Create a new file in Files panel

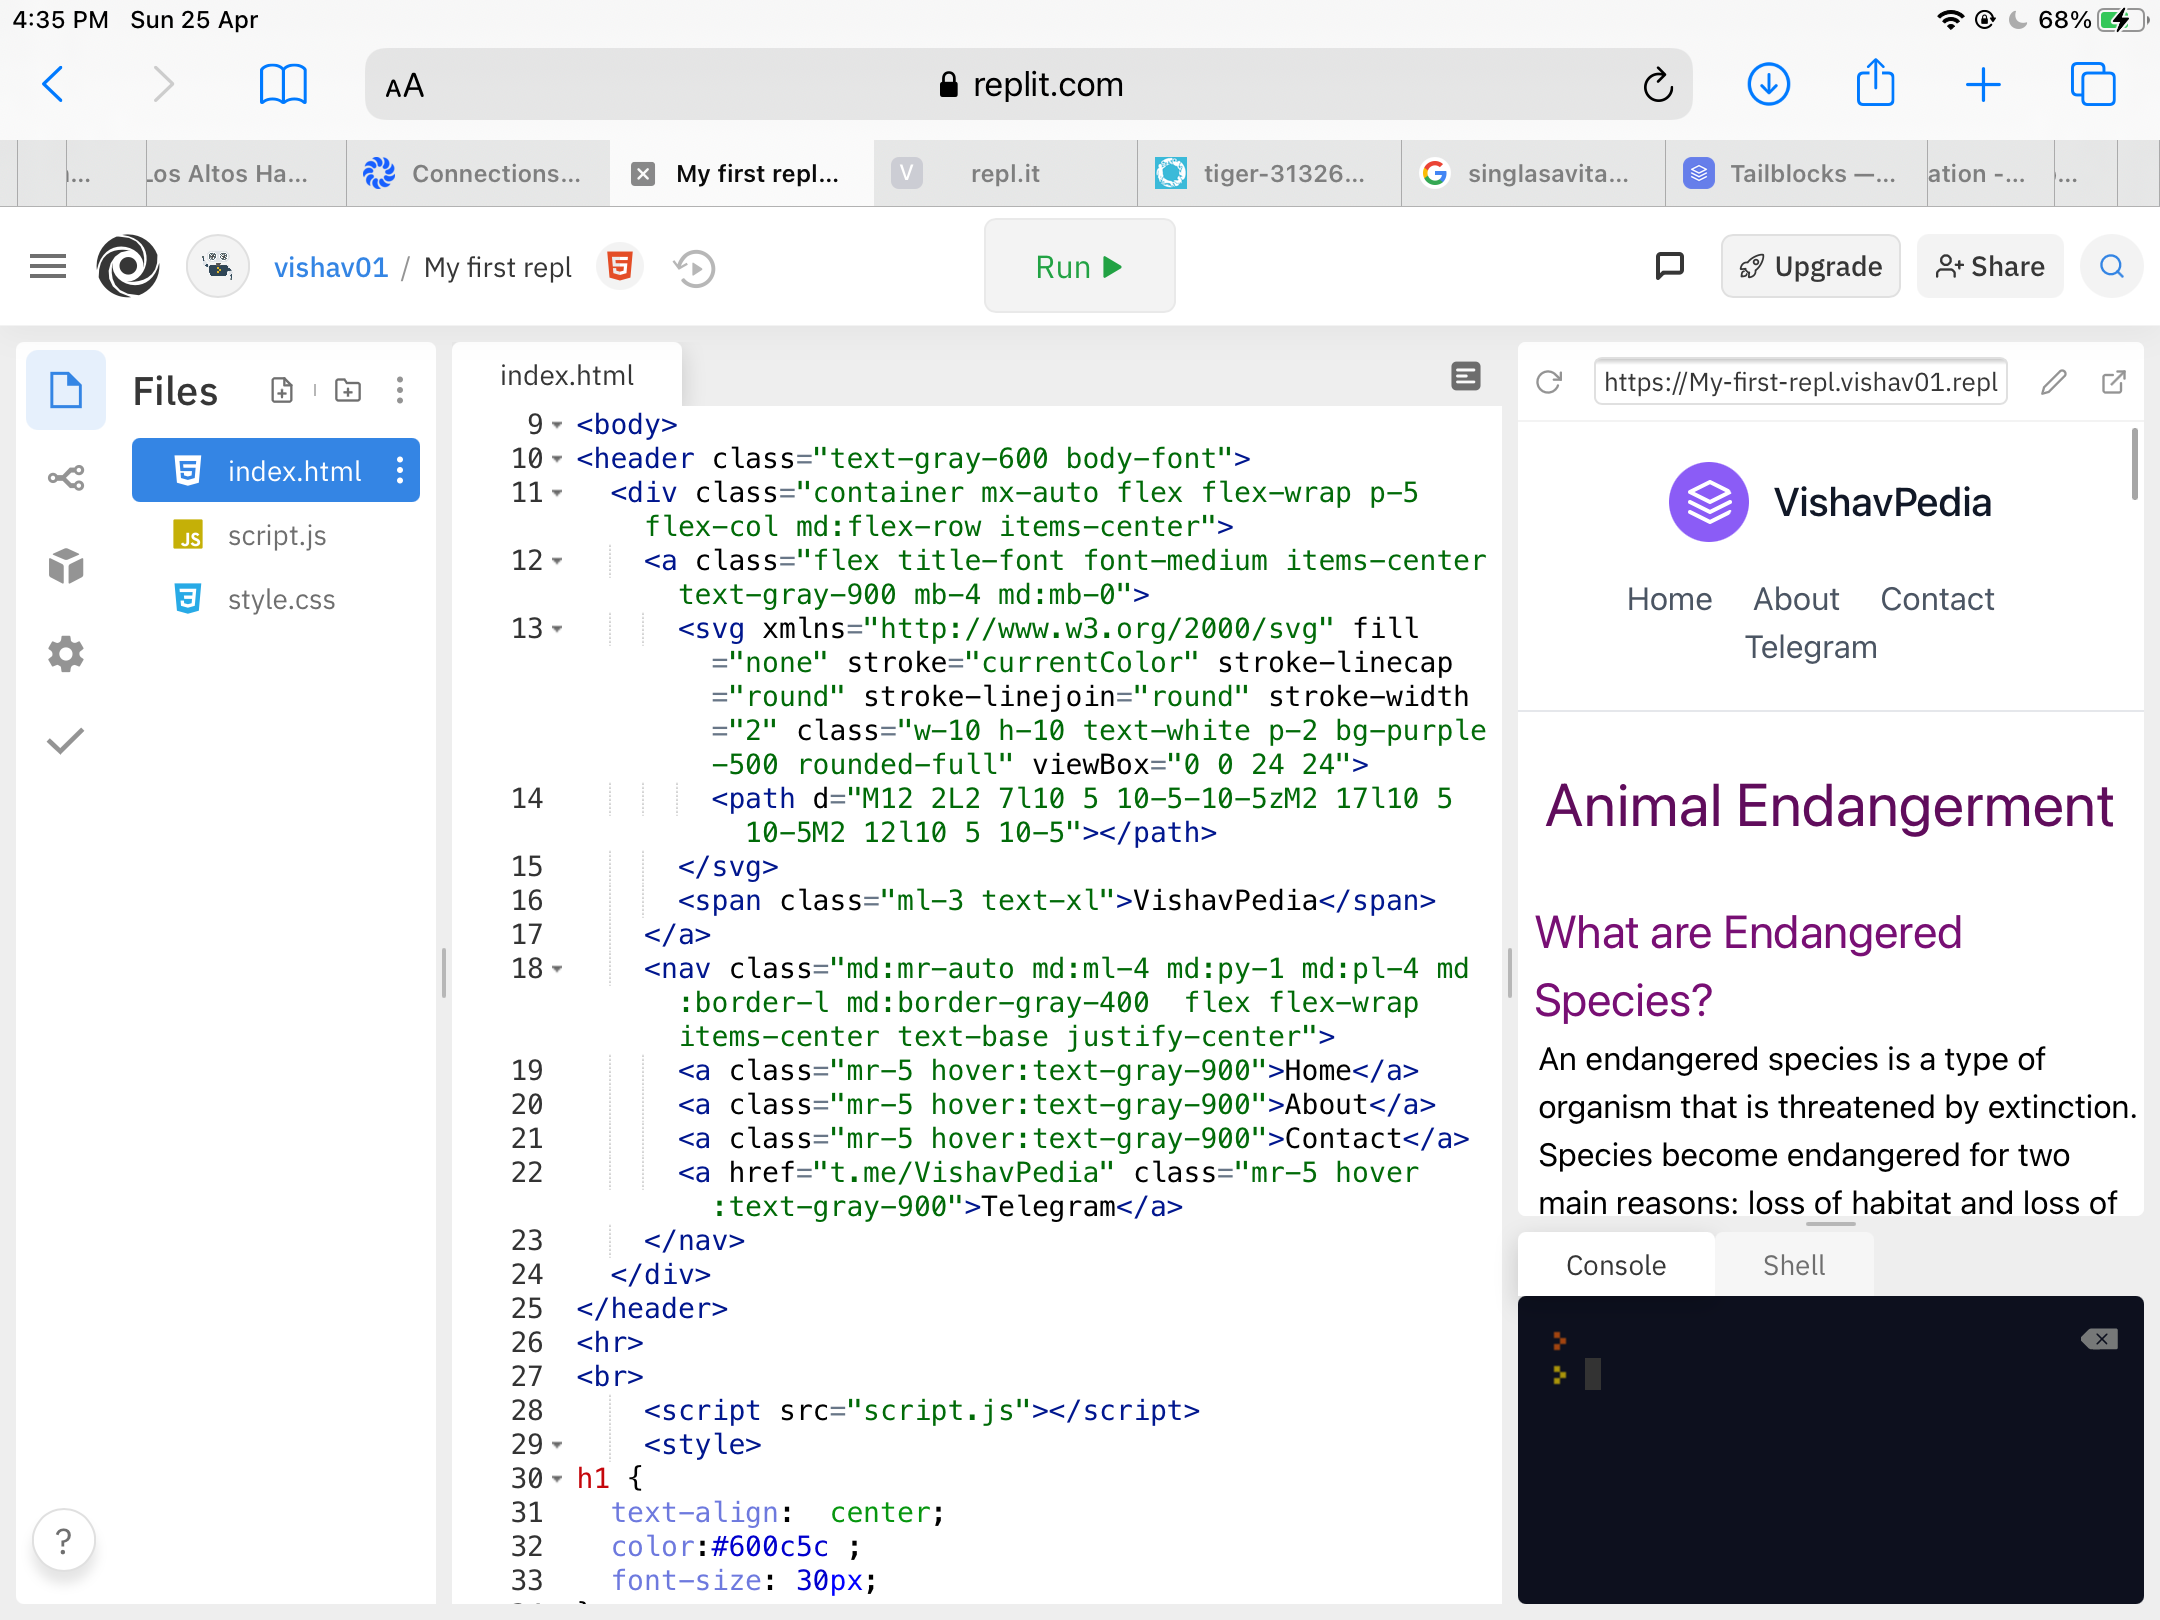click(x=282, y=390)
